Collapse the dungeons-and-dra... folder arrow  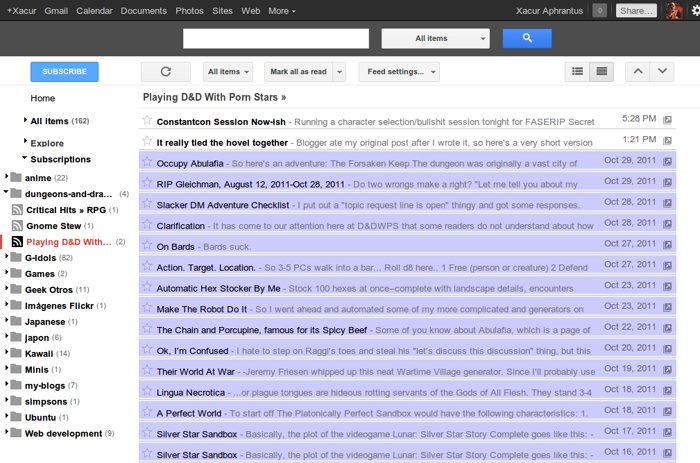(6, 192)
